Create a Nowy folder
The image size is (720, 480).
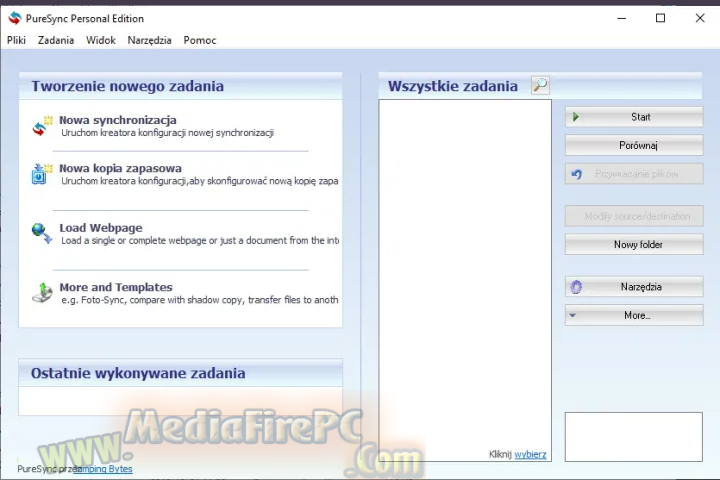pos(634,245)
